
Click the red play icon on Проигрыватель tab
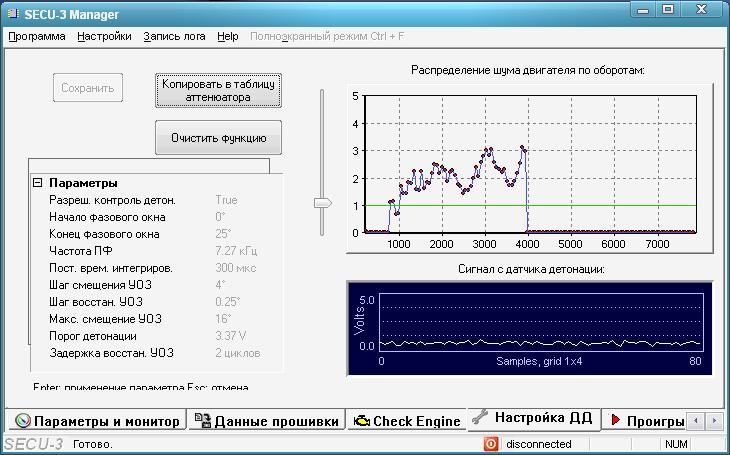pos(616,421)
